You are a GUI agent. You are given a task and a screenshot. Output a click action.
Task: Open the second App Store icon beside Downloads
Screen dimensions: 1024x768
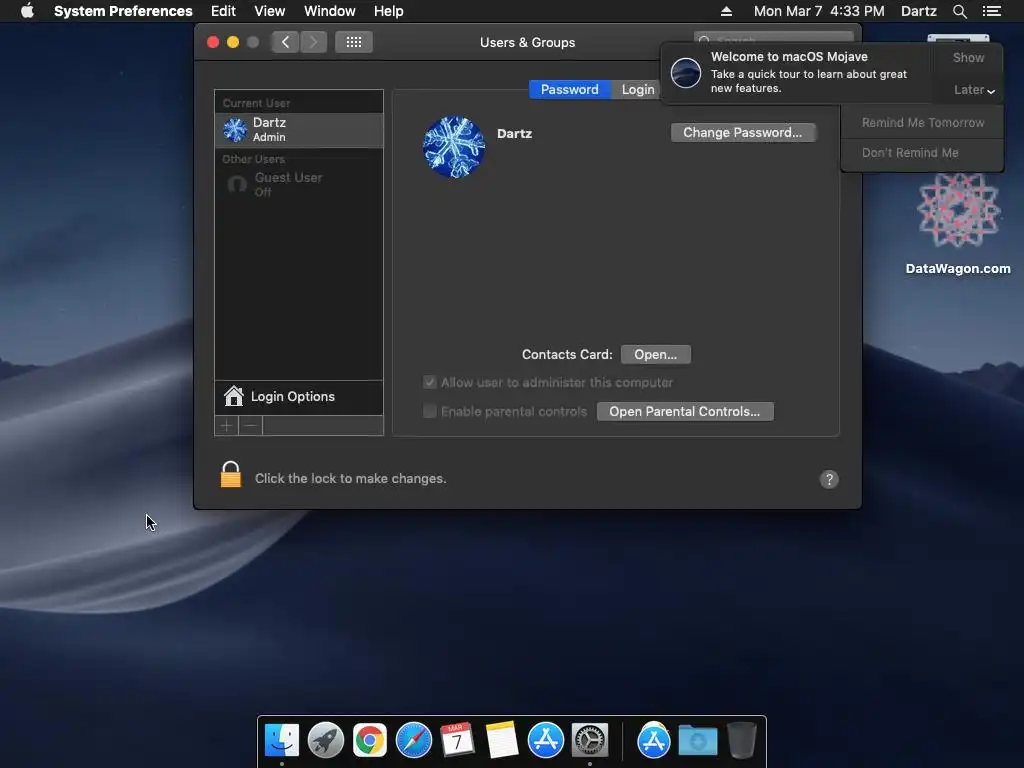[x=654, y=740]
